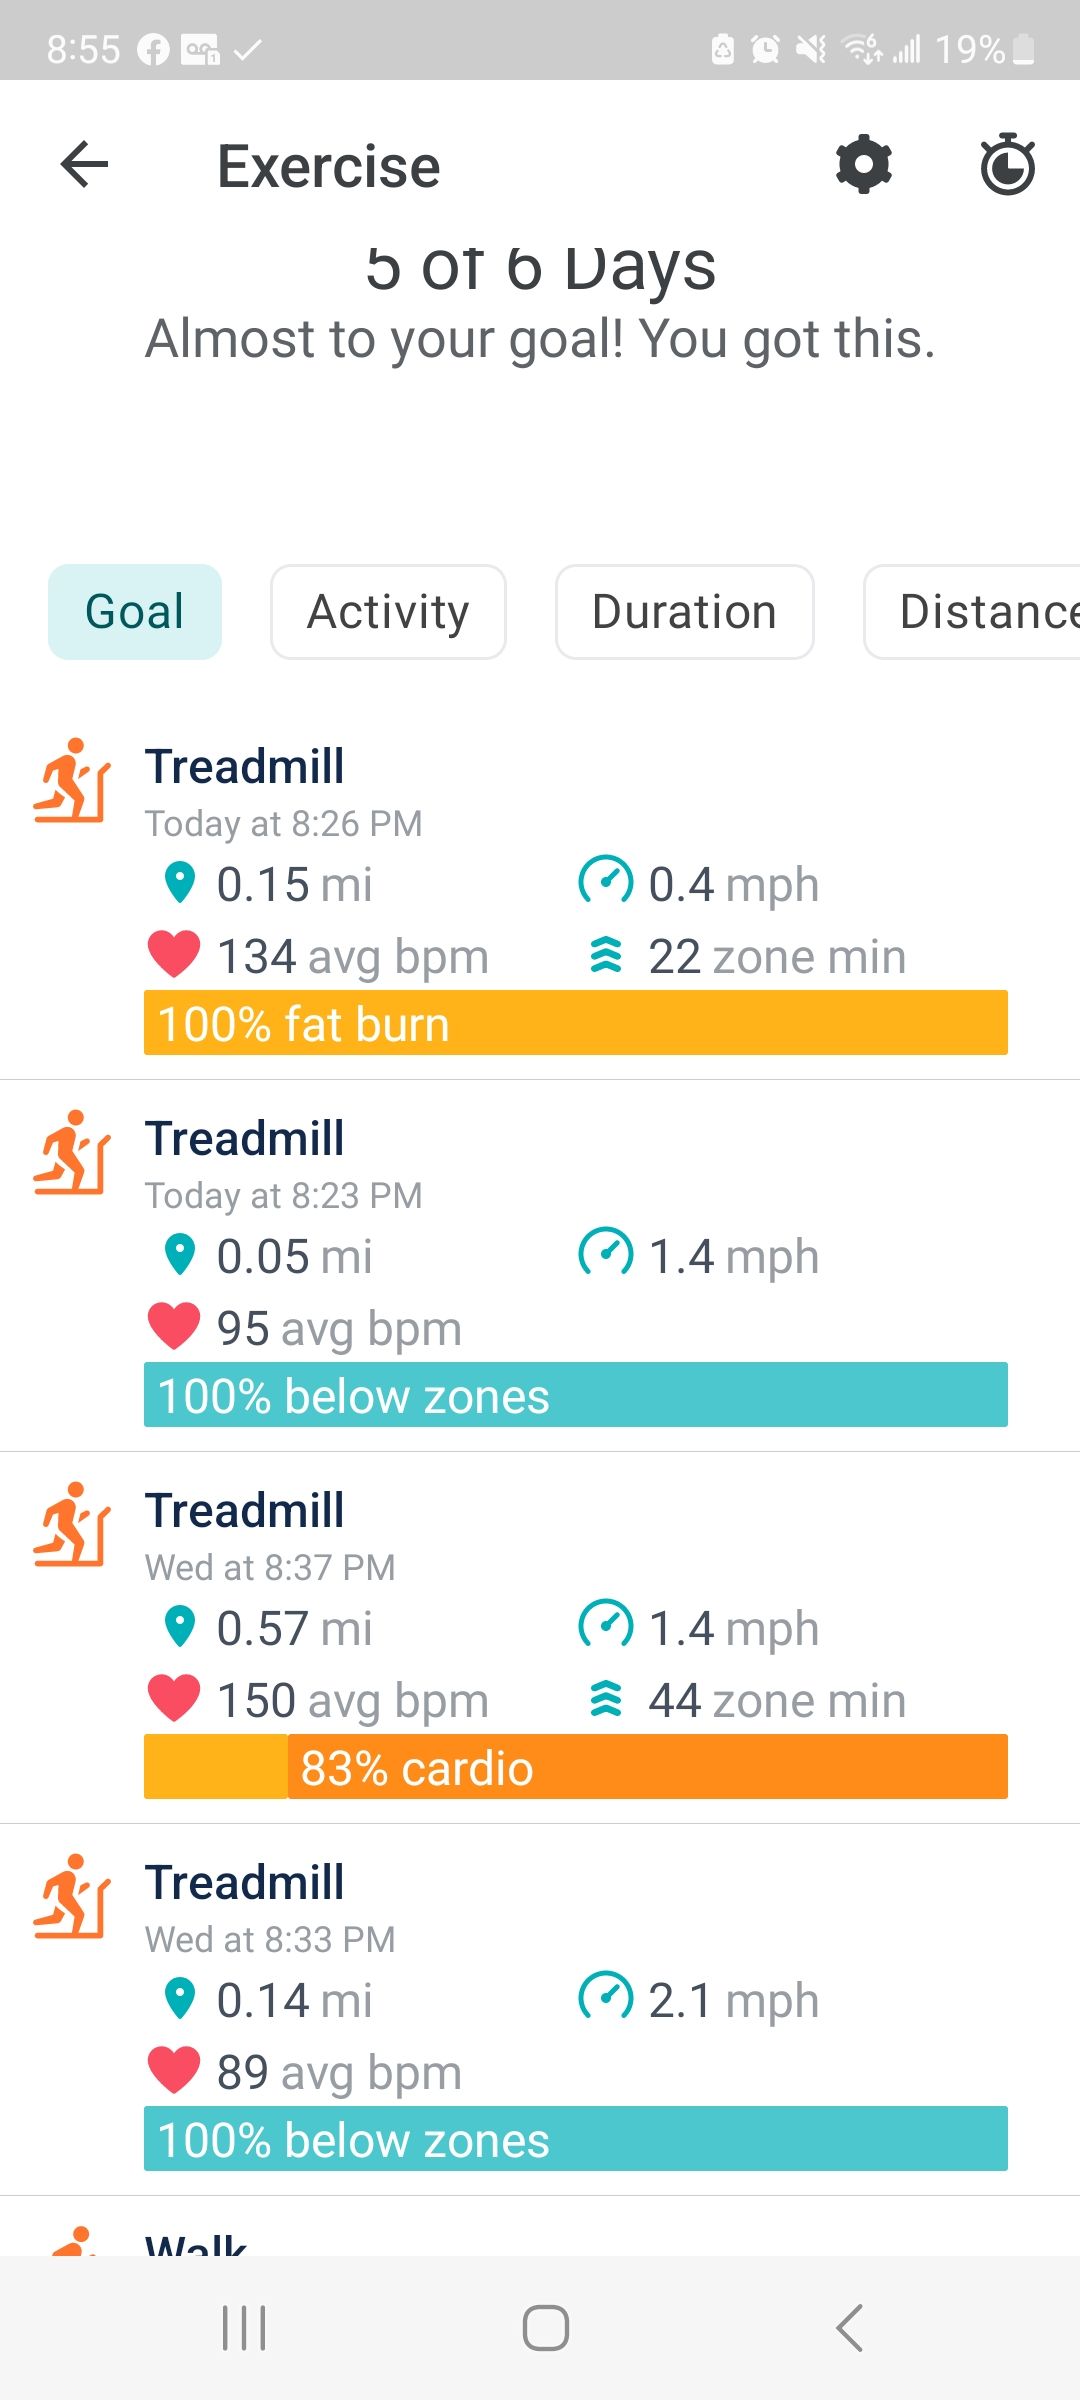Select the Goal filter chip
Screen dimensions: 1080x2400
135,612
